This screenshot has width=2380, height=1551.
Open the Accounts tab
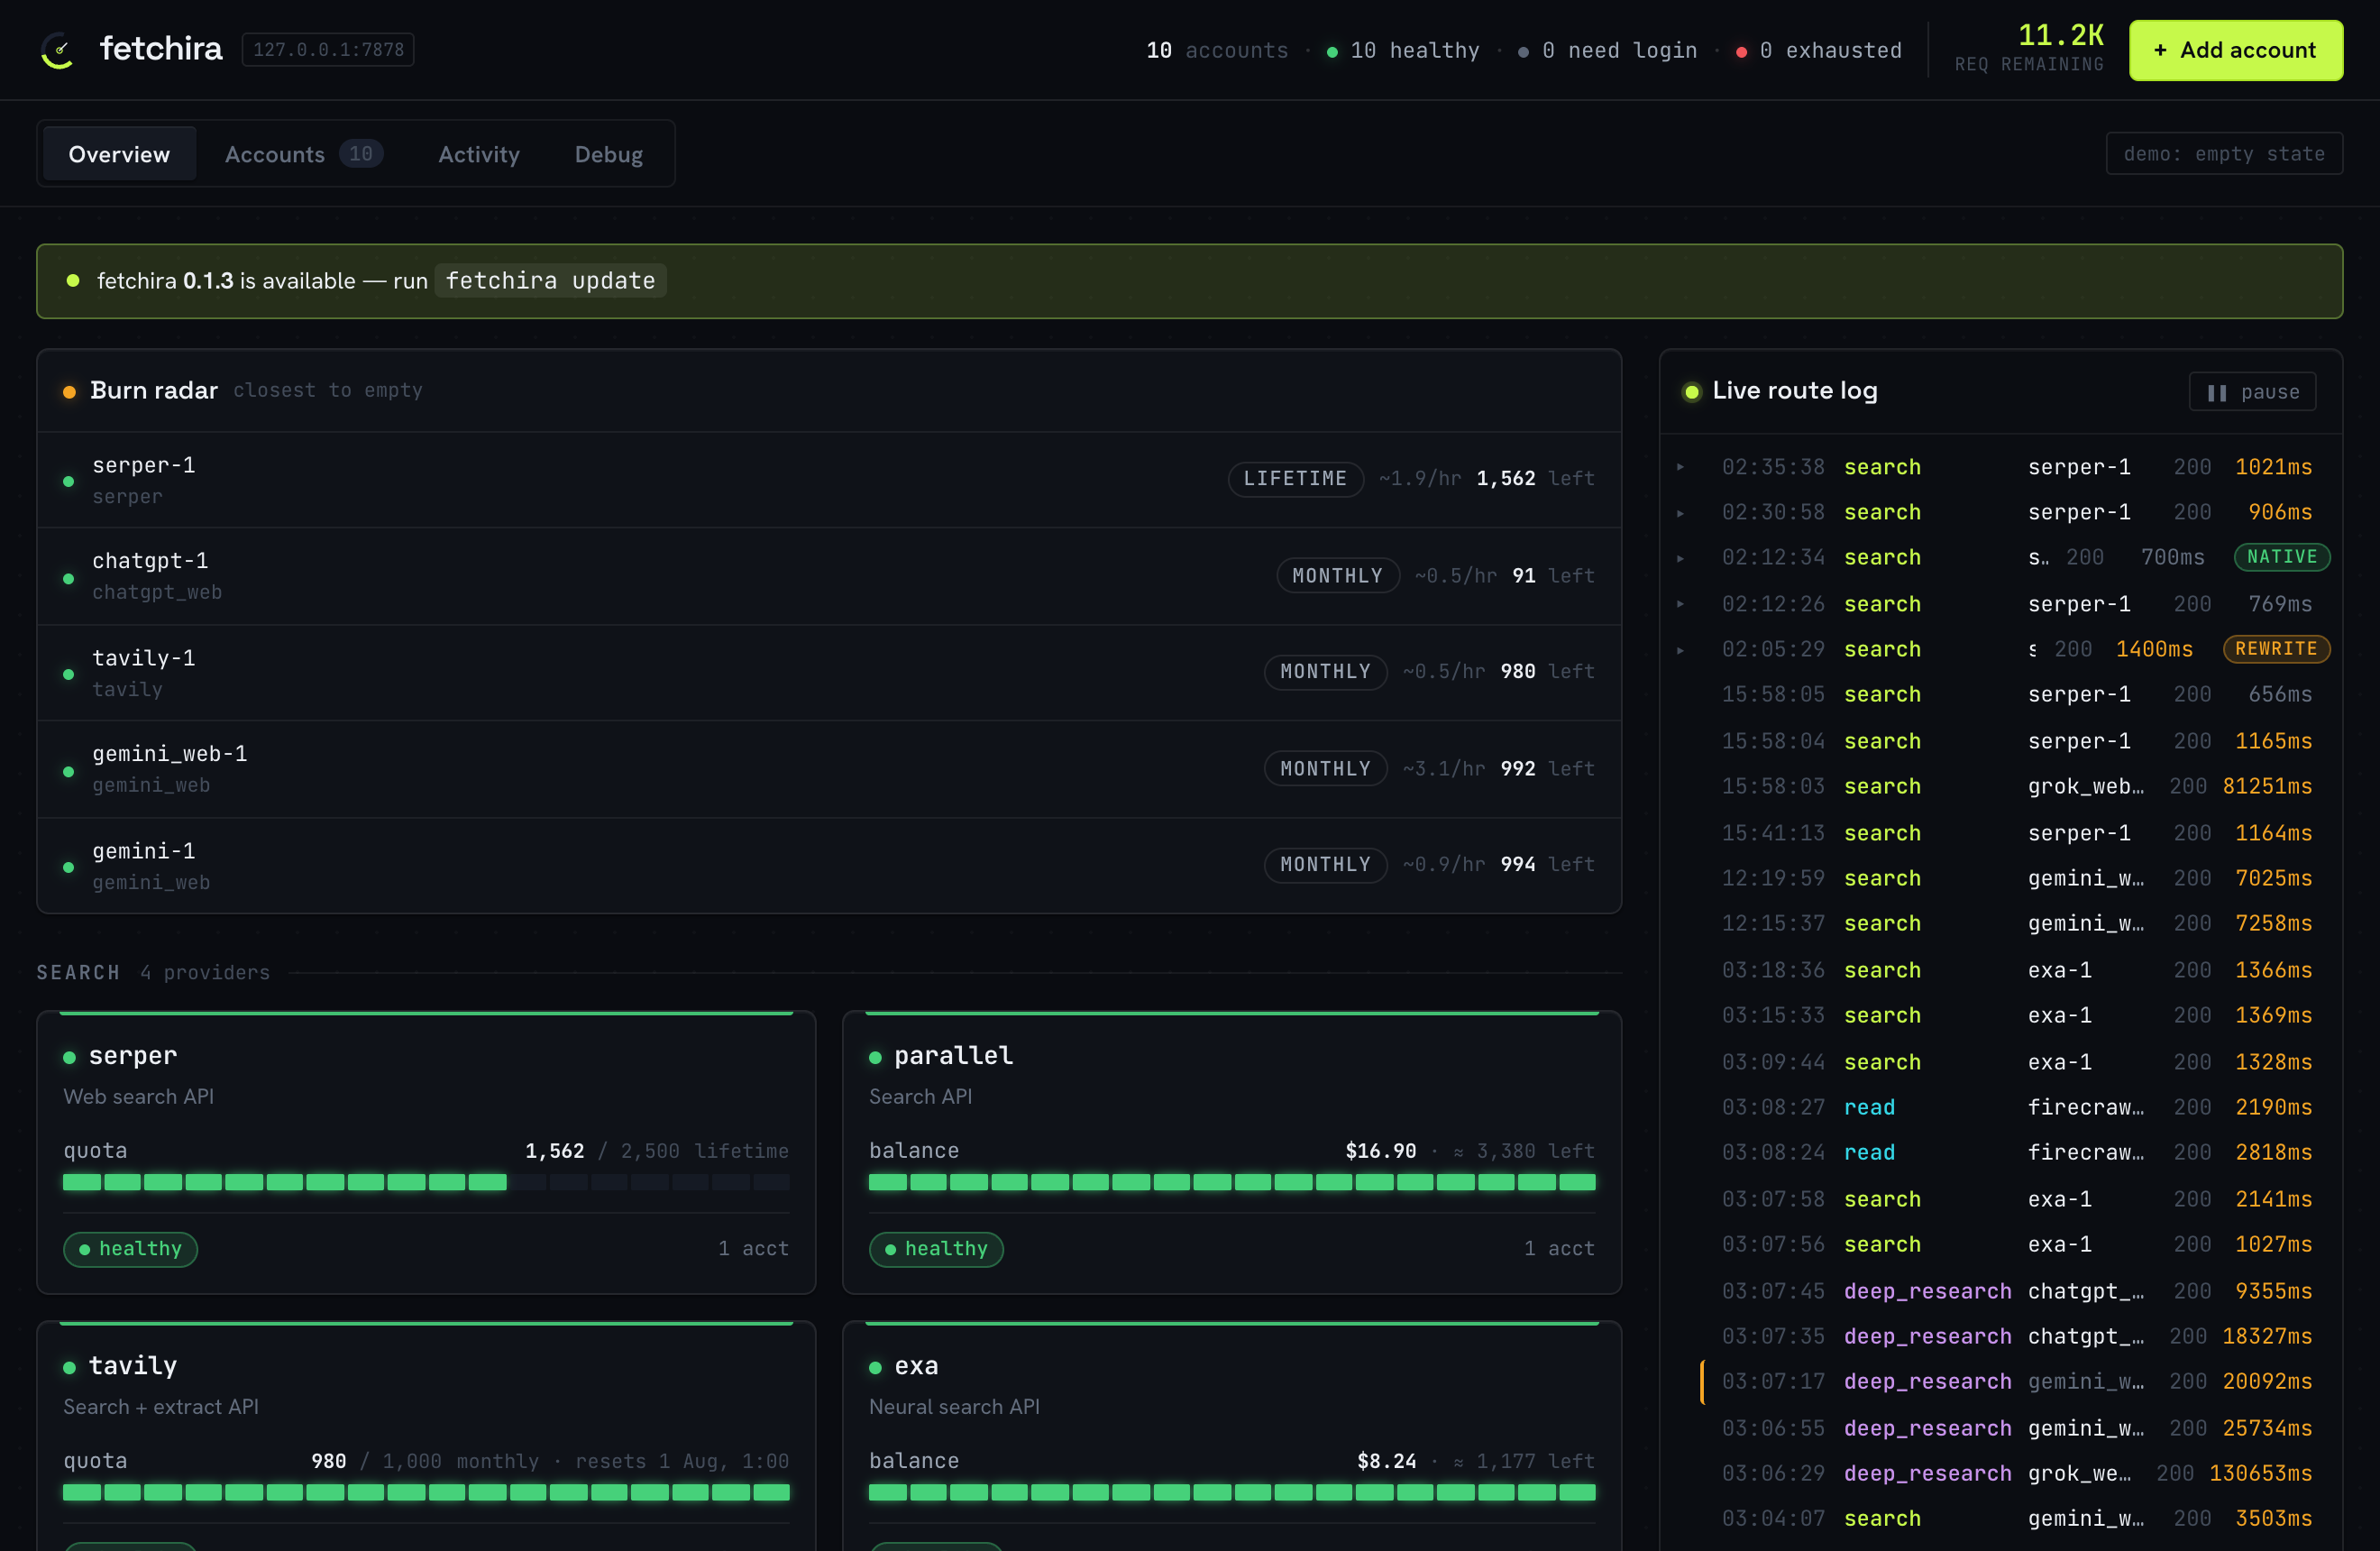click(303, 154)
